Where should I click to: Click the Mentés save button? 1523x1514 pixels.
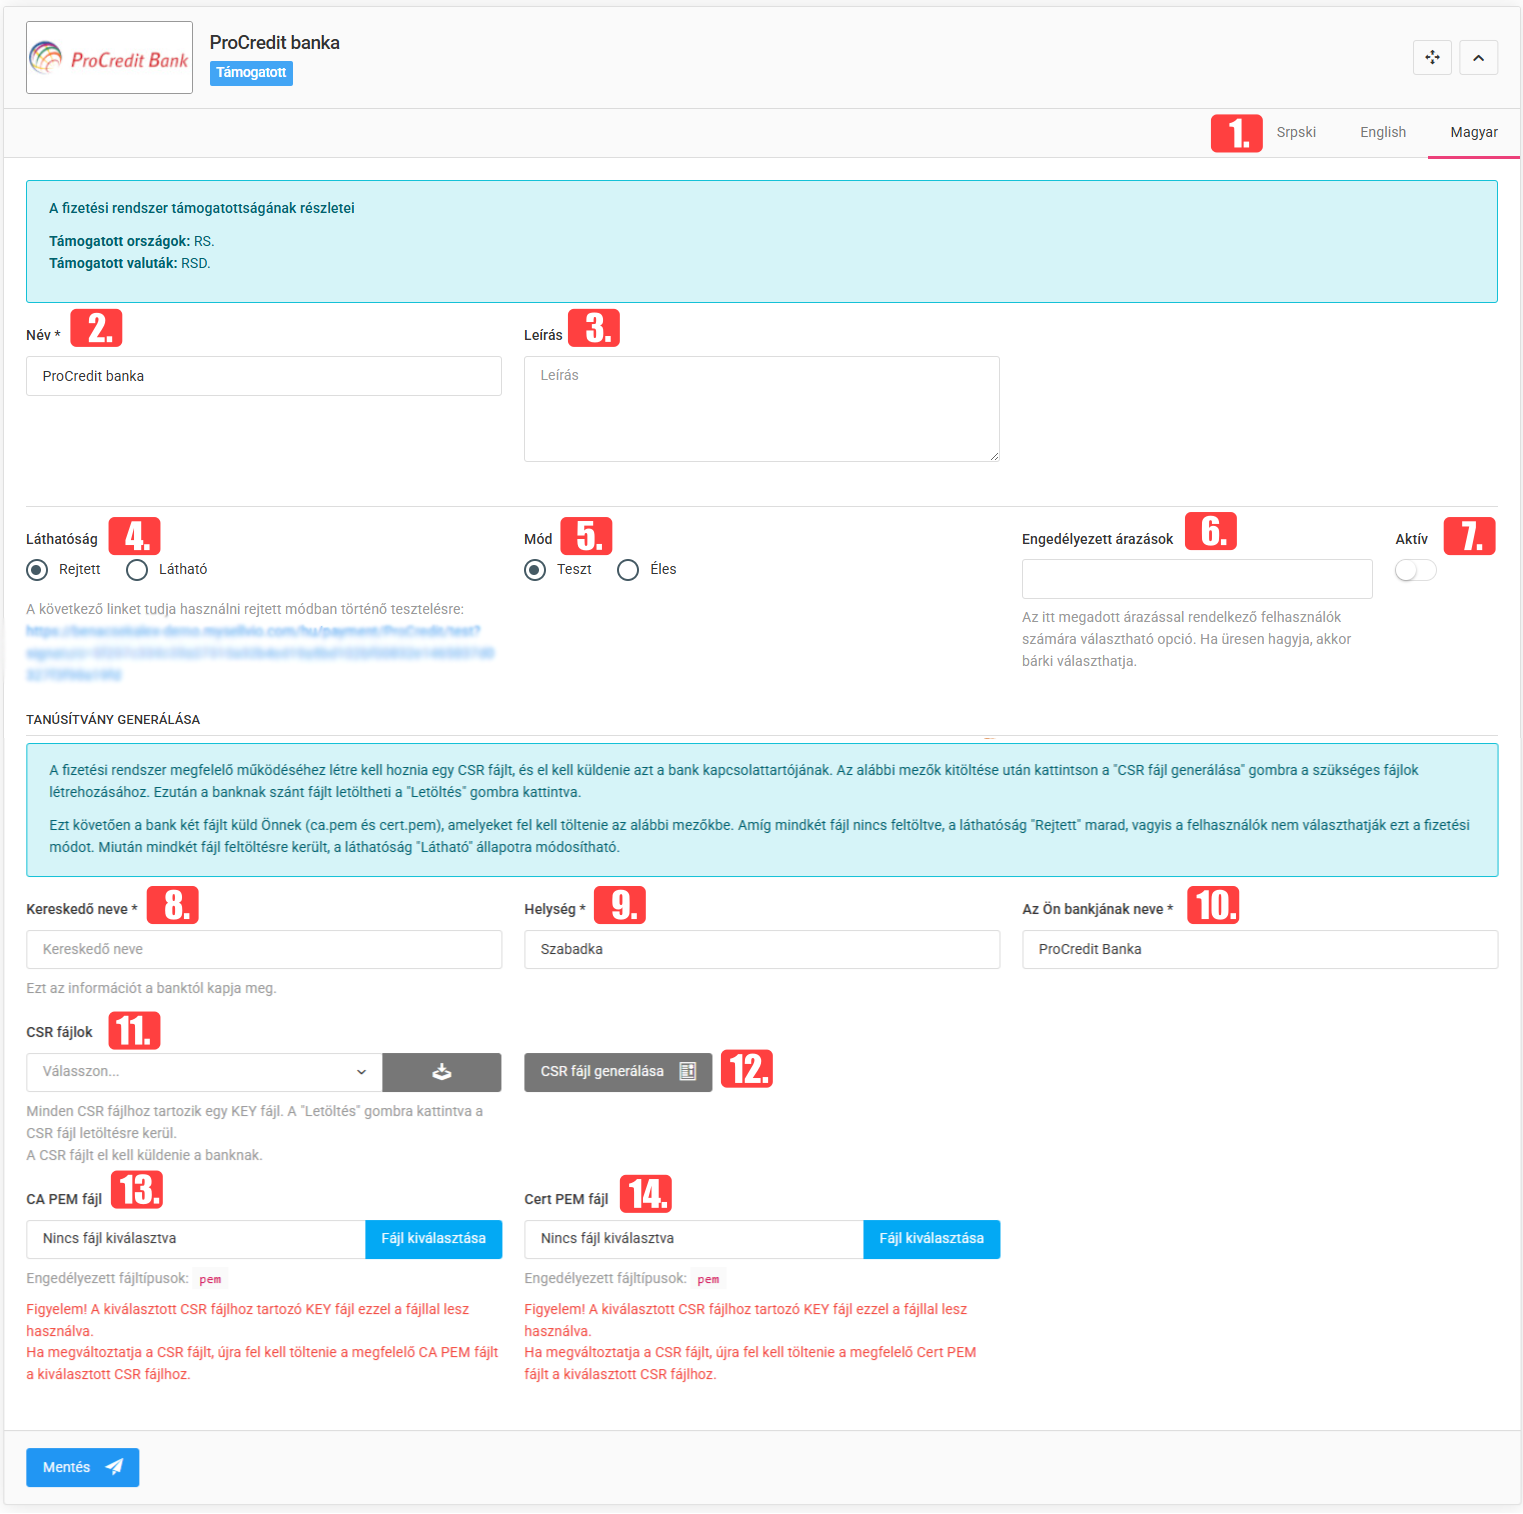pyautogui.click(x=82, y=1467)
